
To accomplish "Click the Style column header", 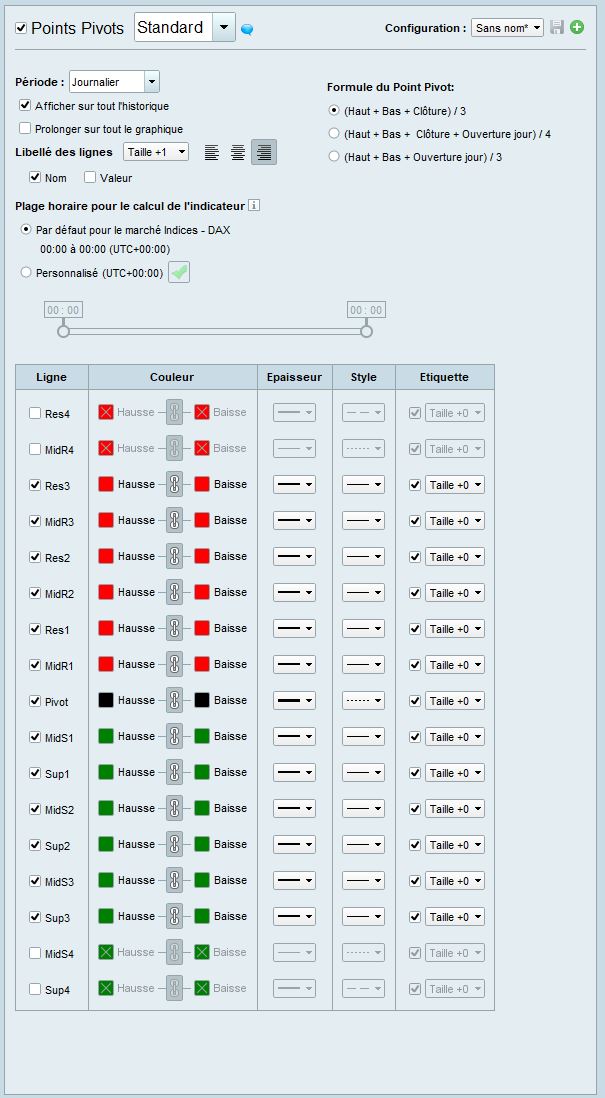I will point(363,377).
